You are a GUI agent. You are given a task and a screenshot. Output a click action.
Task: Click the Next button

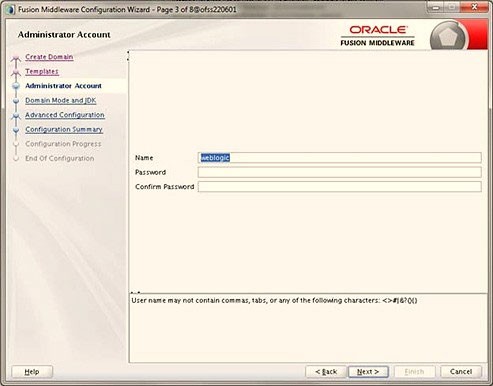click(368, 372)
